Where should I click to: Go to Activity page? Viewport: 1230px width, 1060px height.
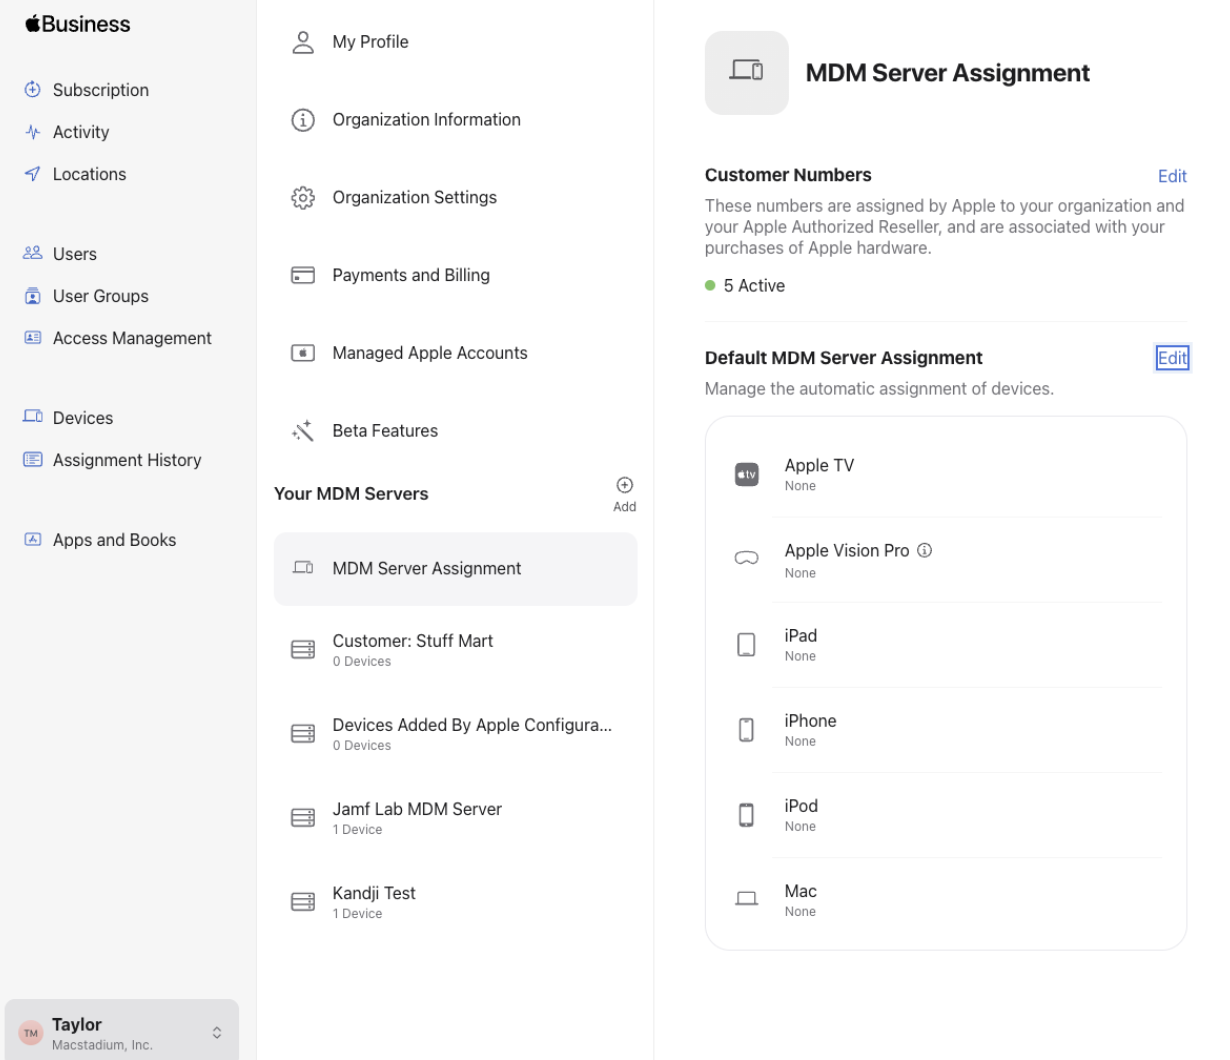coord(81,132)
